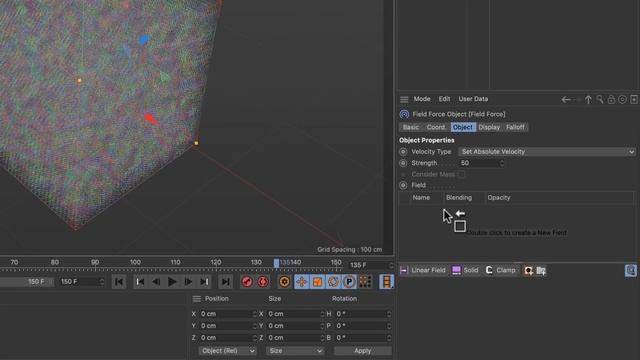
Task: Go to start of animation
Action: (119, 282)
